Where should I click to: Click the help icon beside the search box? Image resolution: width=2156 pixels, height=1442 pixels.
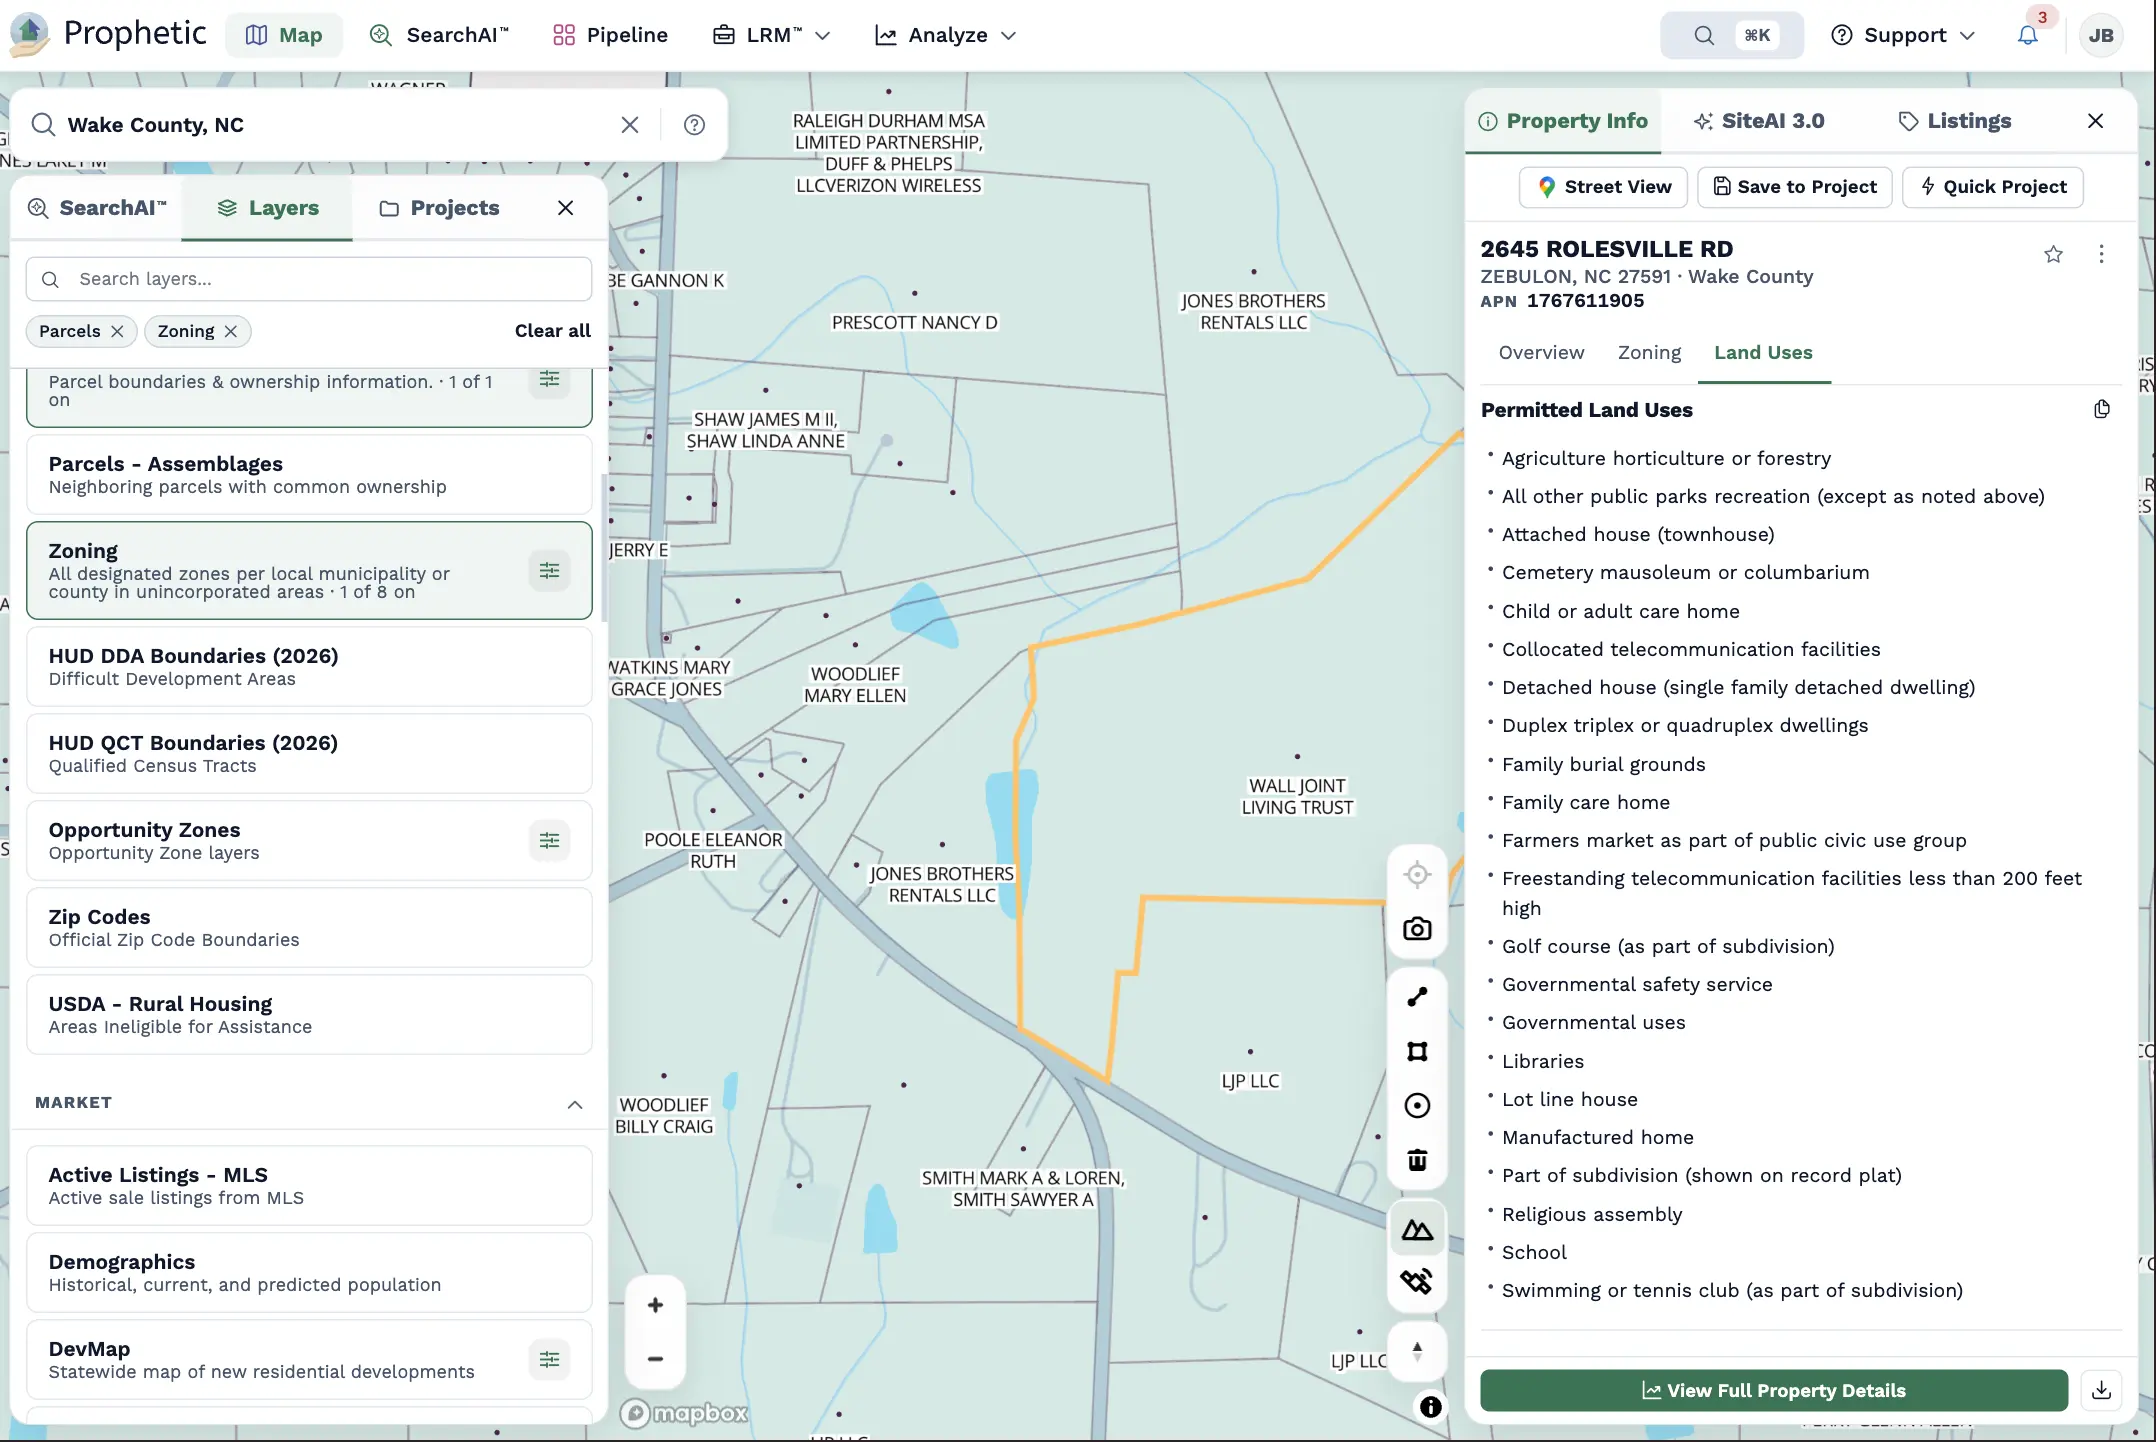[x=694, y=125]
